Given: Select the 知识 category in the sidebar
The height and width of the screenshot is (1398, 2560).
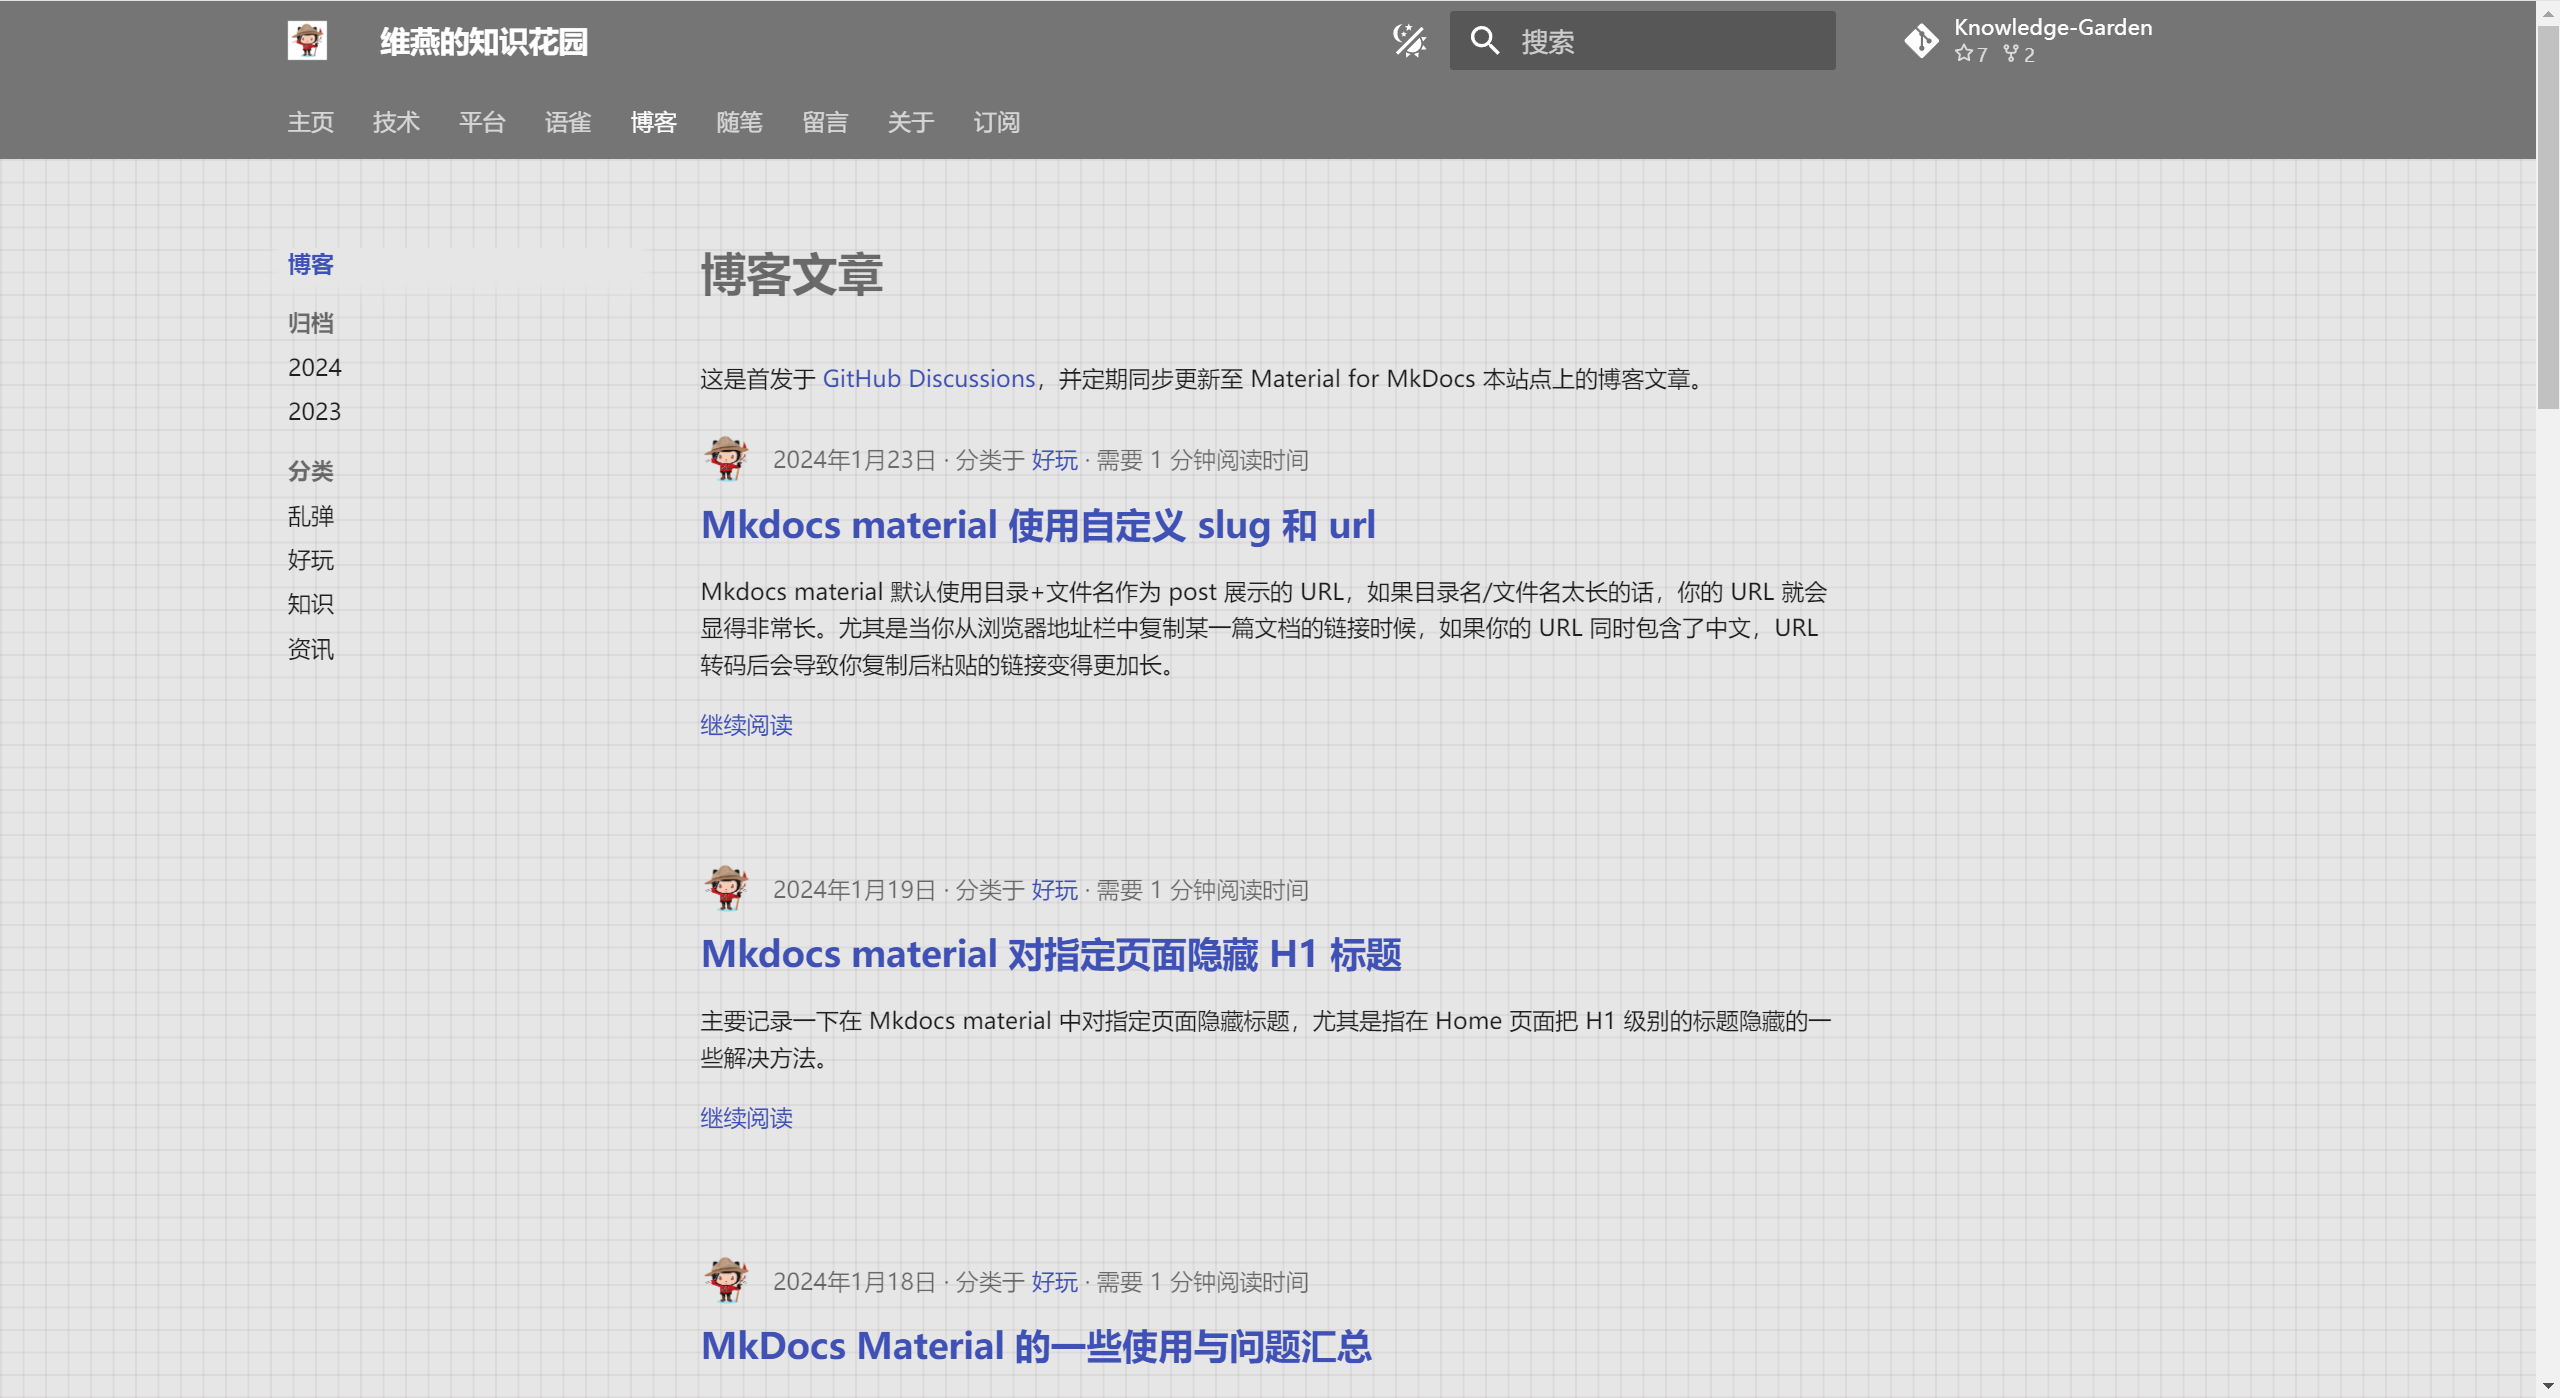Looking at the screenshot, I should 311,604.
